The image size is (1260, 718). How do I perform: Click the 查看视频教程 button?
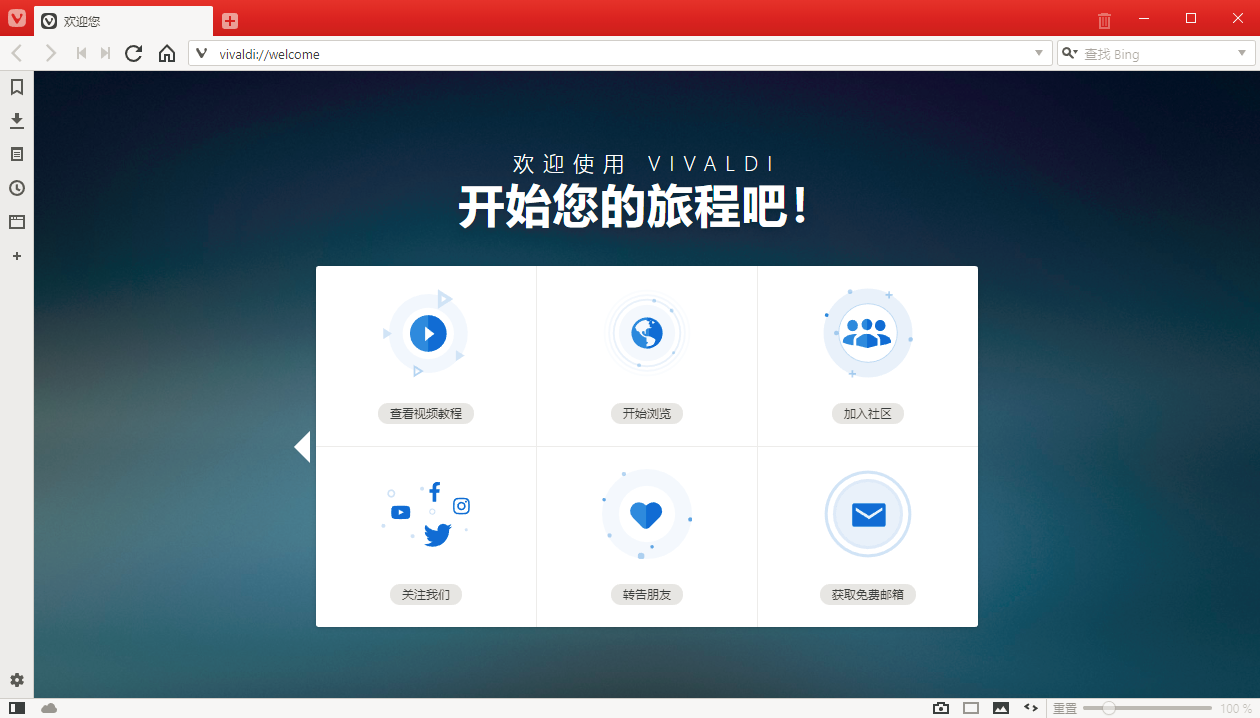[426, 413]
